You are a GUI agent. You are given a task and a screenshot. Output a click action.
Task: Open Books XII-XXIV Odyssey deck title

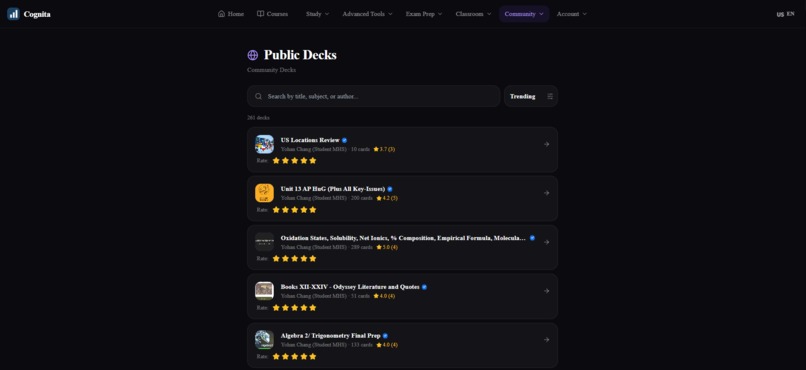click(350, 287)
